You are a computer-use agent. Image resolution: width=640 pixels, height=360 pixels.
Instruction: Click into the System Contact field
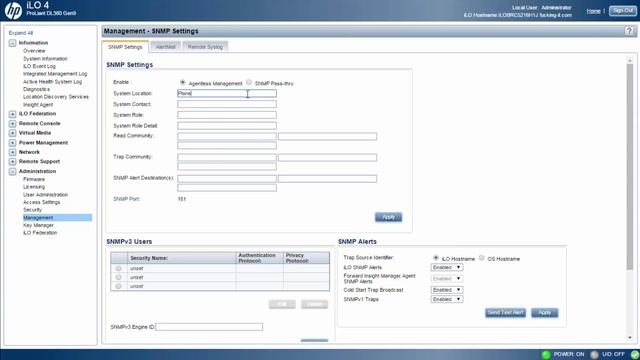(x=227, y=104)
